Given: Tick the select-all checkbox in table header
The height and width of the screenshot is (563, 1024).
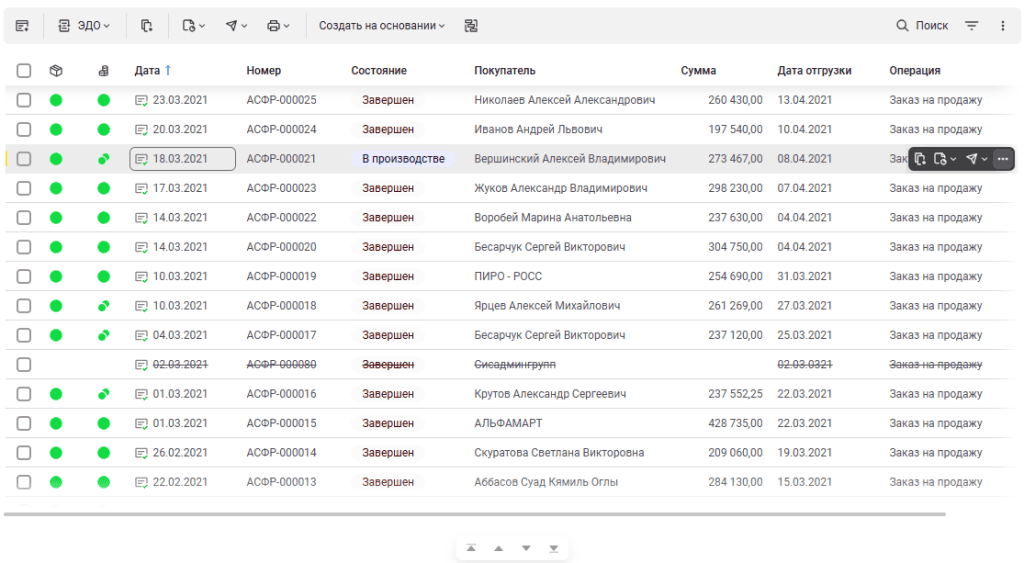Looking at the screenshot, I should point(24,71).
